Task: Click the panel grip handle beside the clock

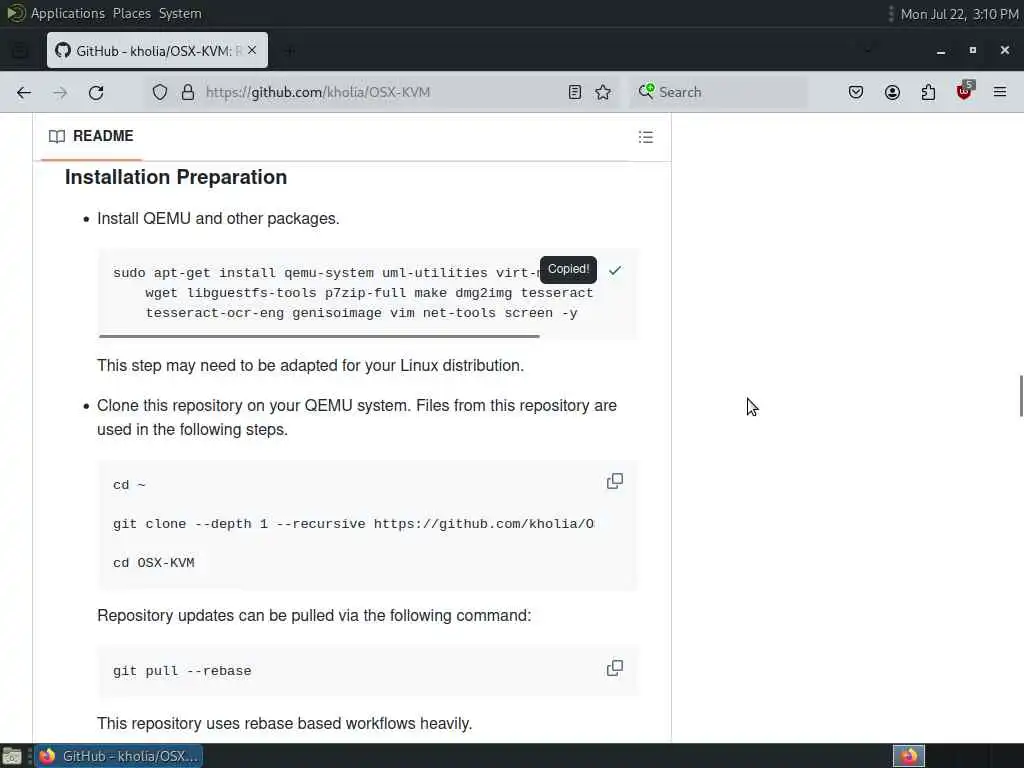Action: [x=891, y=14]
